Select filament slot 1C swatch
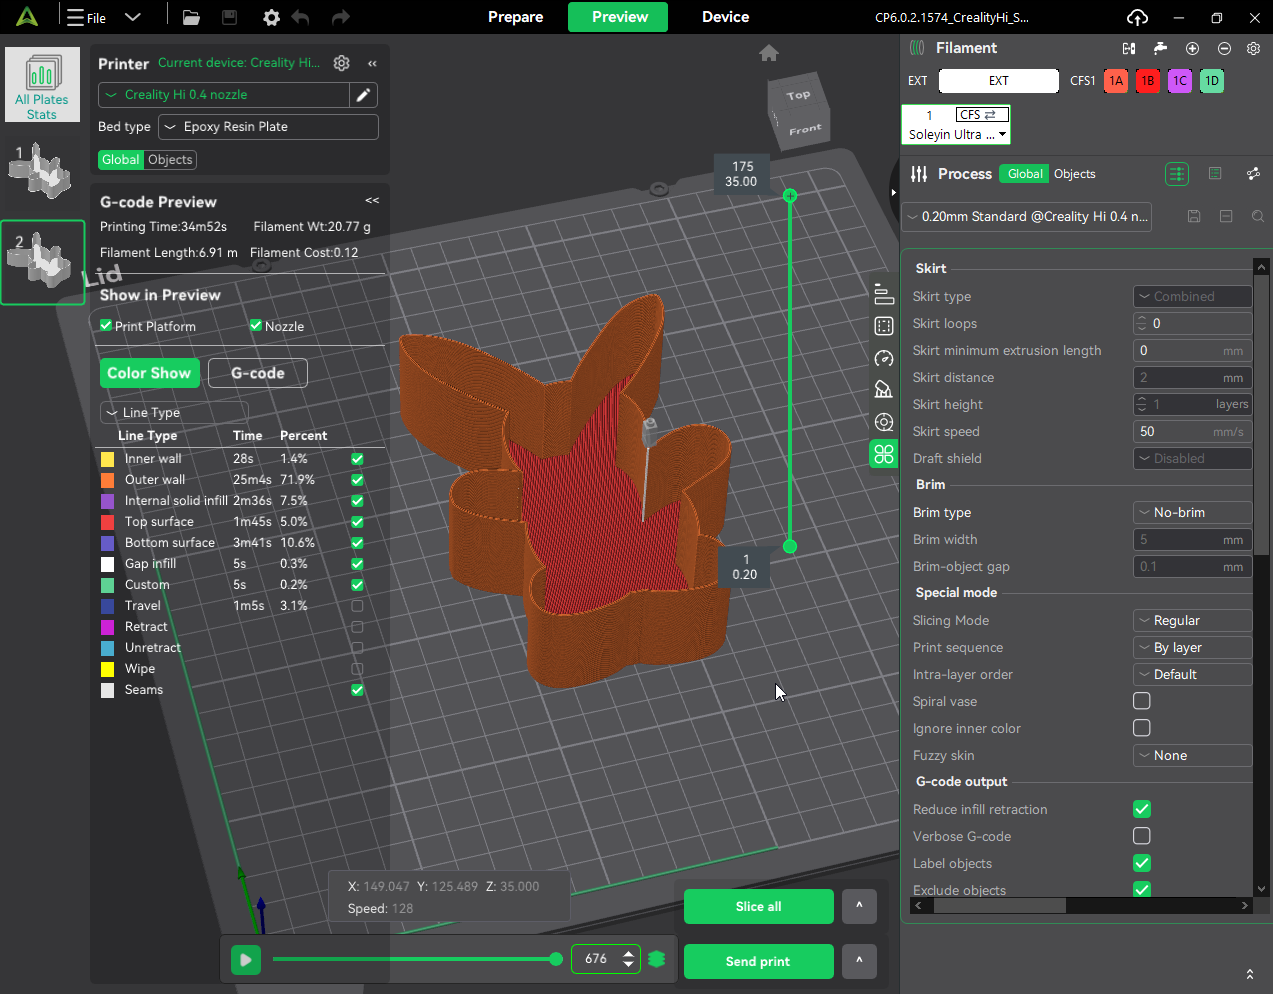 coord(1180,81)
